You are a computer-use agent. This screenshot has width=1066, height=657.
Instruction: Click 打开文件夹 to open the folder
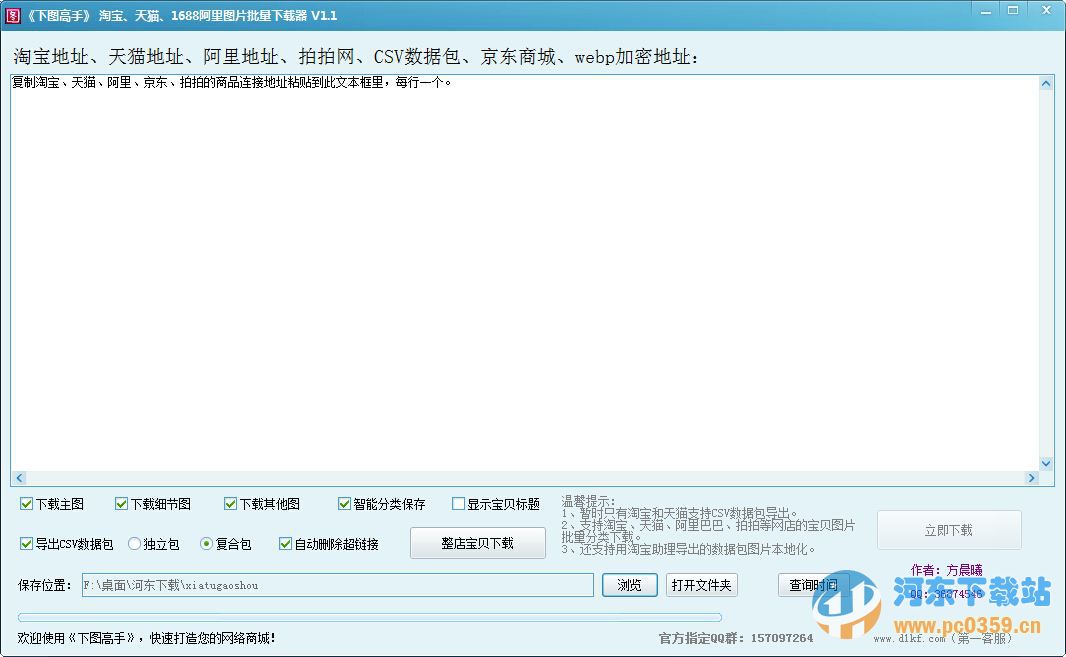(x=702, y=584)
